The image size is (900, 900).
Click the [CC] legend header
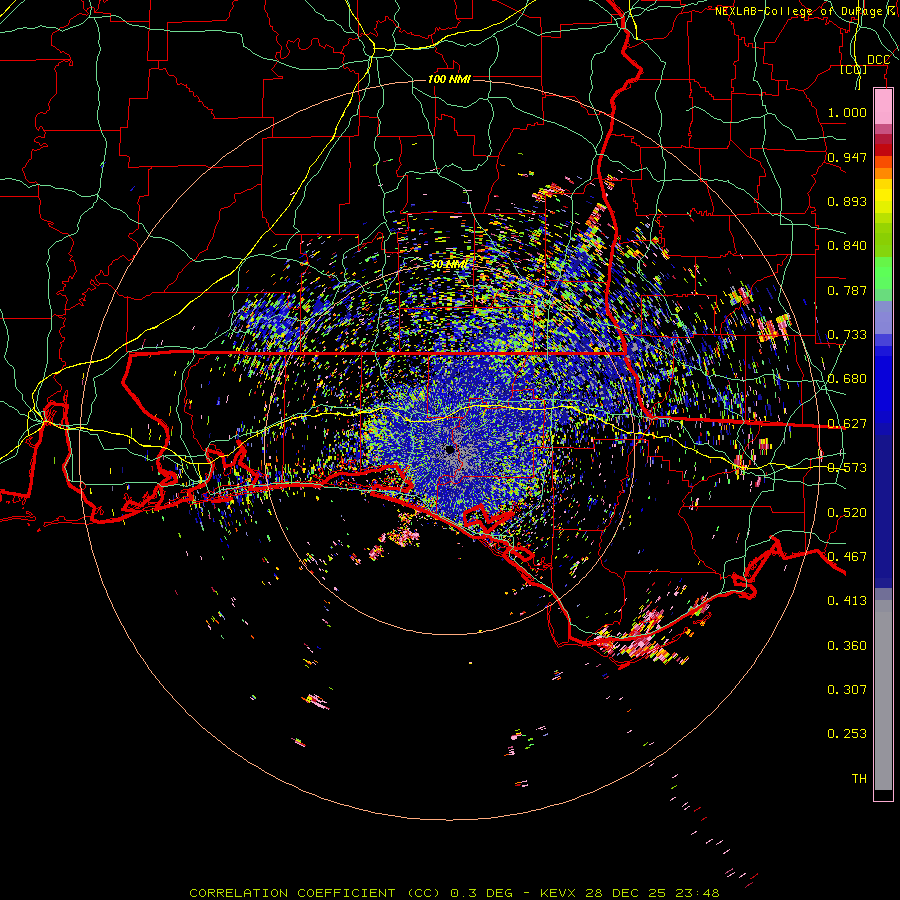point(854,69)
